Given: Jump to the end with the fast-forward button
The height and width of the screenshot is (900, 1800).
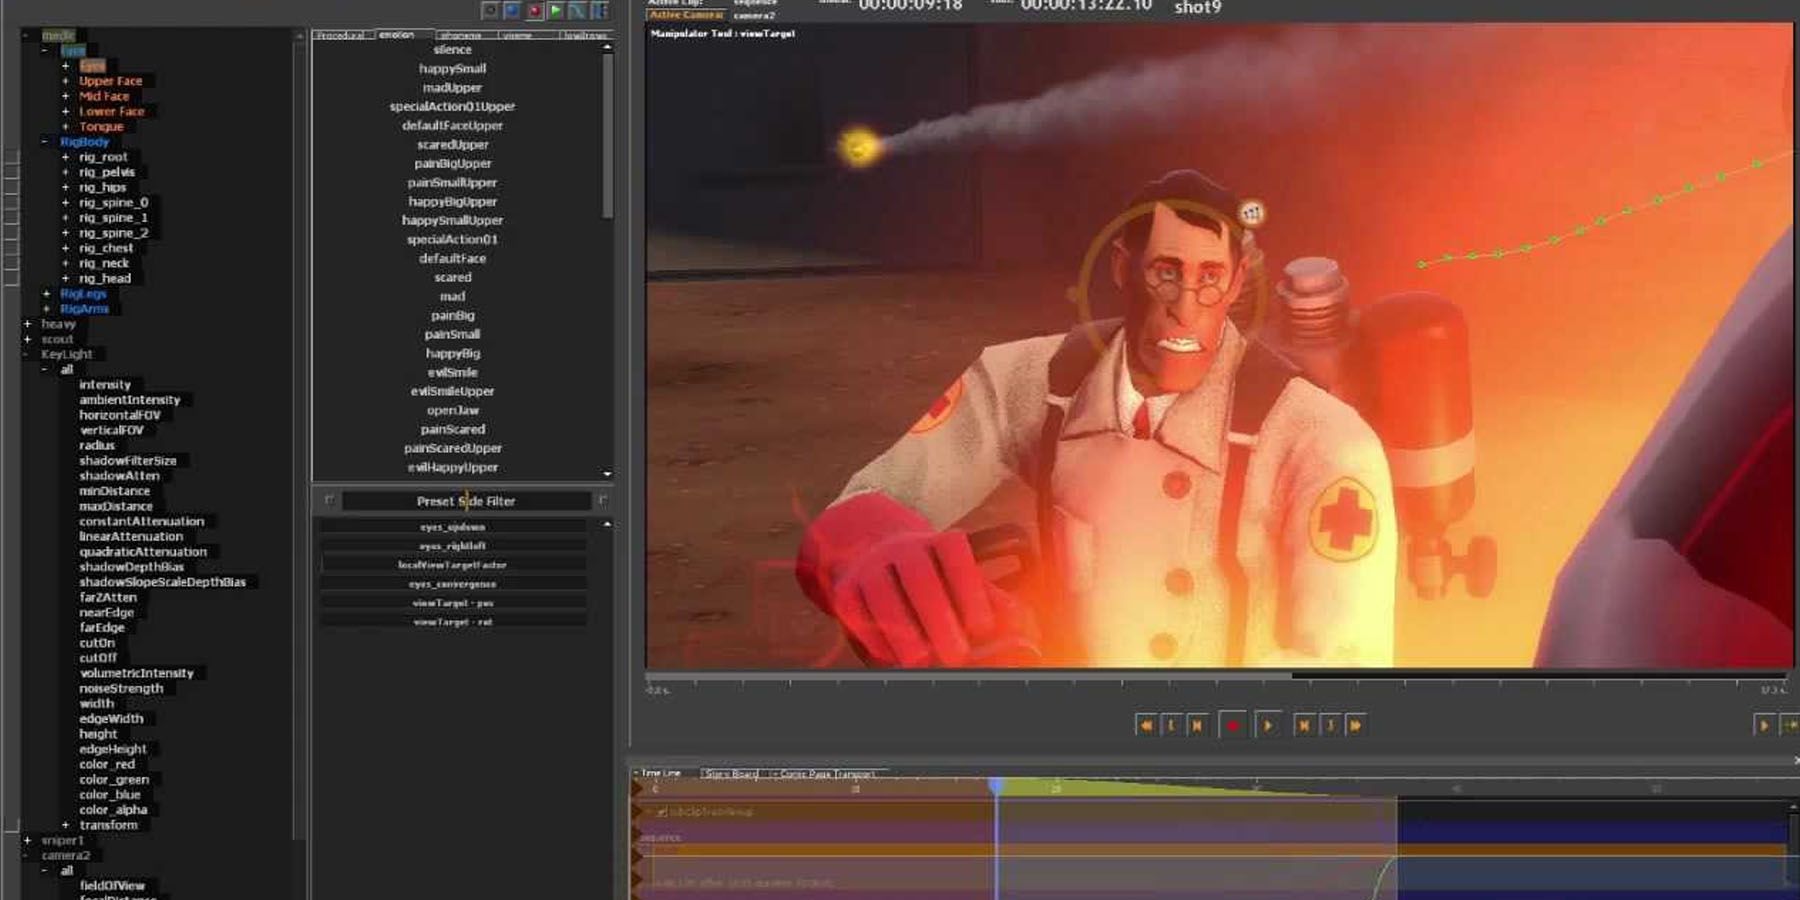Looking at the screenshot, I should point(1356,726).
